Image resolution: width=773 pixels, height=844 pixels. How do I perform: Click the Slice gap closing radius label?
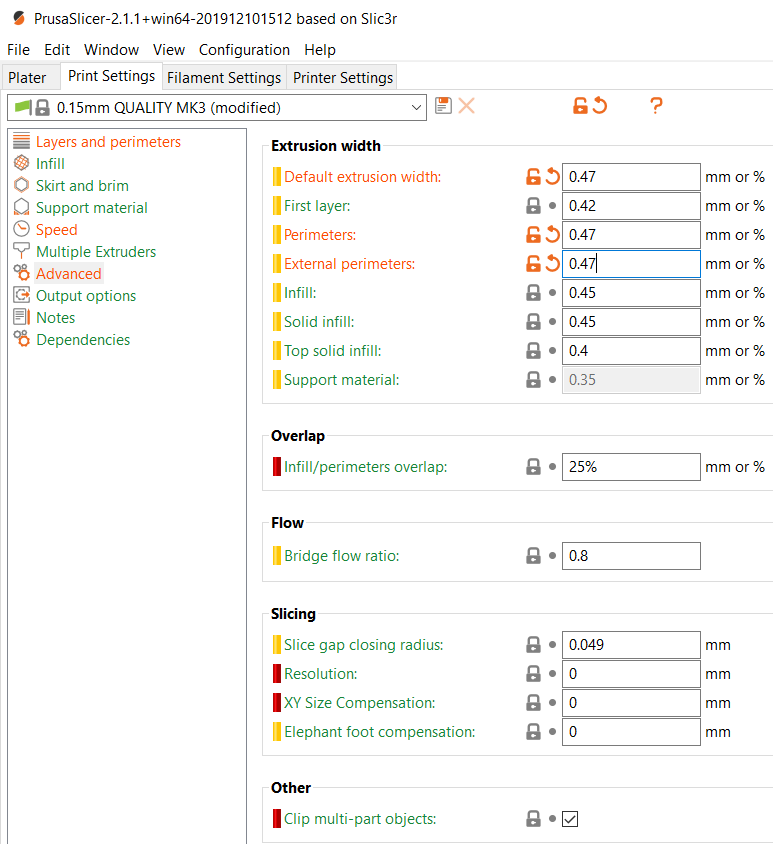(363, 645)
